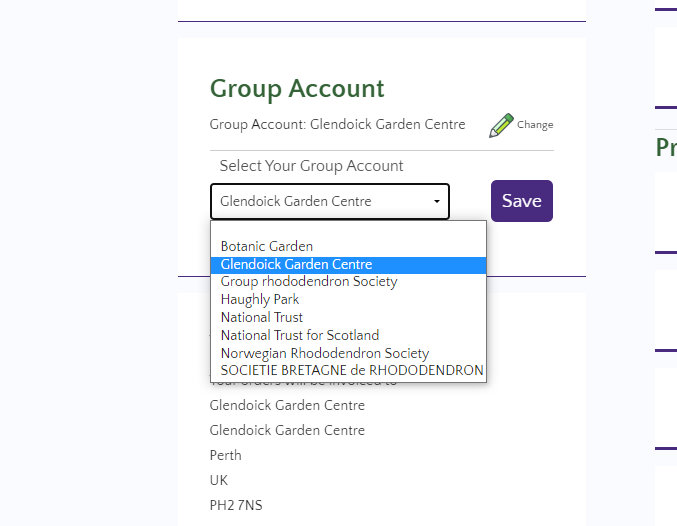The image size is (677, 526).
Task: Click the Perth address line
Action: tap(226, 455)
